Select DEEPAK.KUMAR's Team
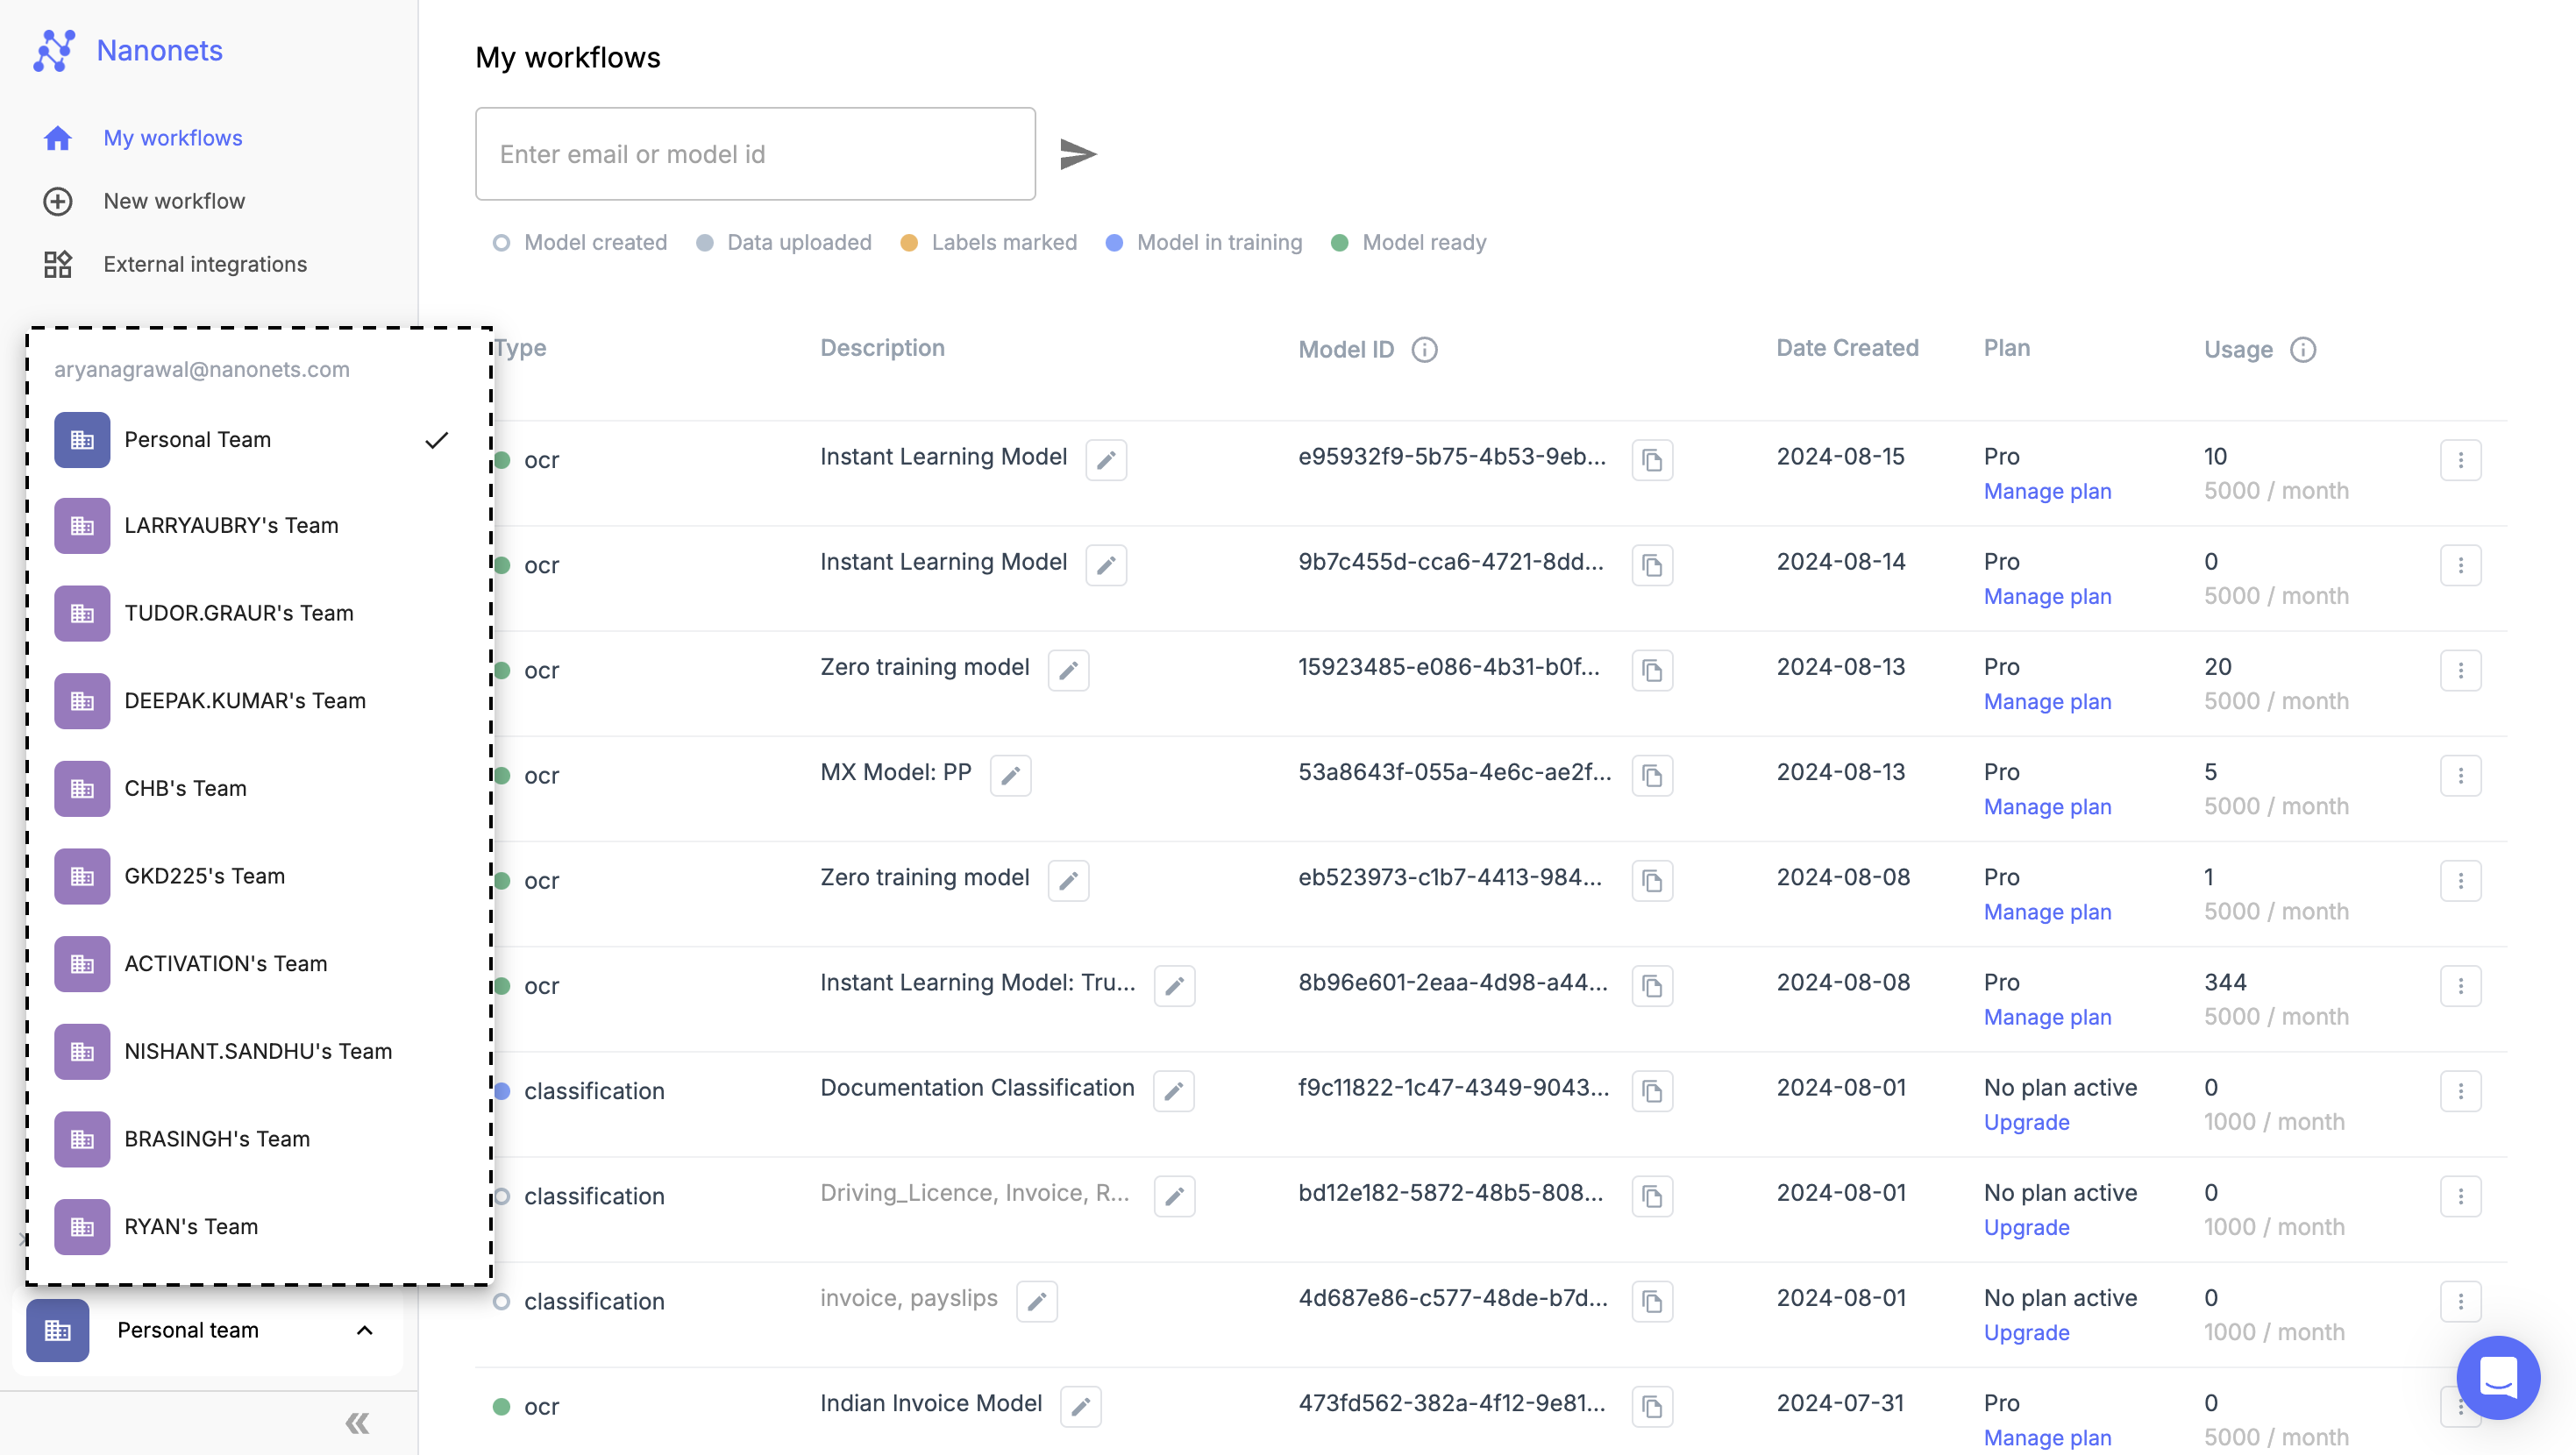This screenshot has height=1455, width=2576. 246,699
